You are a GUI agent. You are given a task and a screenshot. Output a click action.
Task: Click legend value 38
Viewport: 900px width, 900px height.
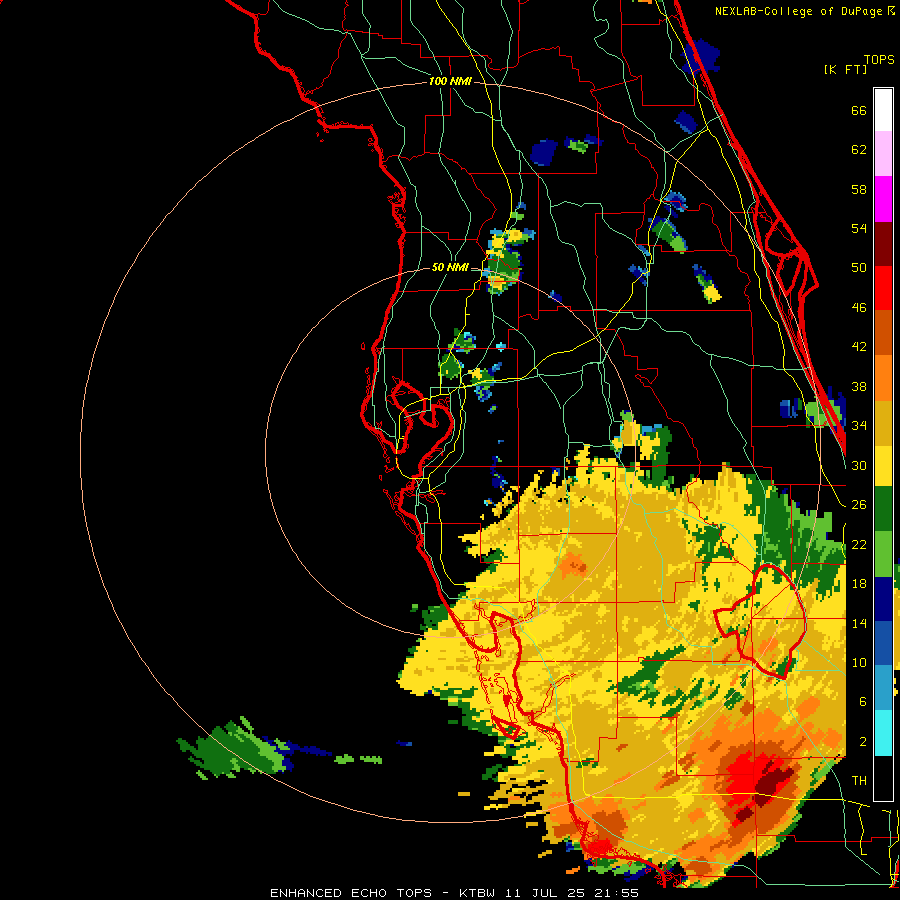(859, 386)
